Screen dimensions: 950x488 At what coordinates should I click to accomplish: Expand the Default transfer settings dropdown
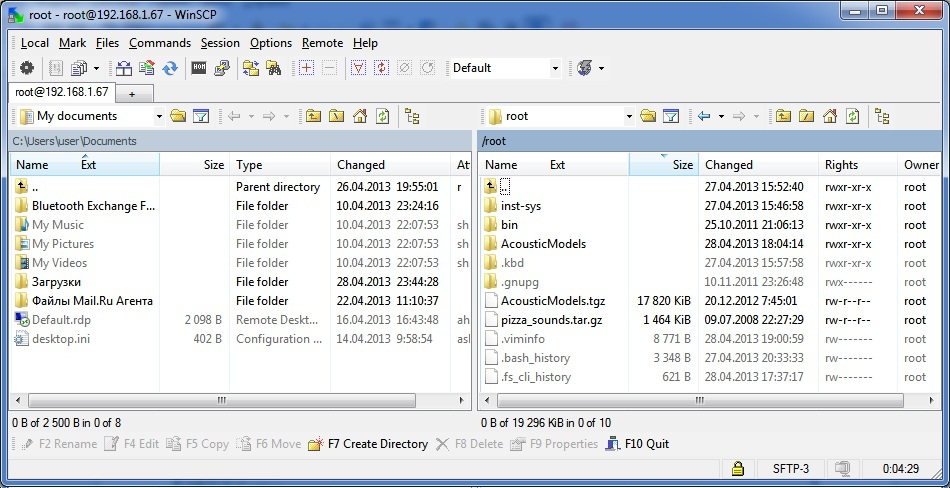coord(555,69)
